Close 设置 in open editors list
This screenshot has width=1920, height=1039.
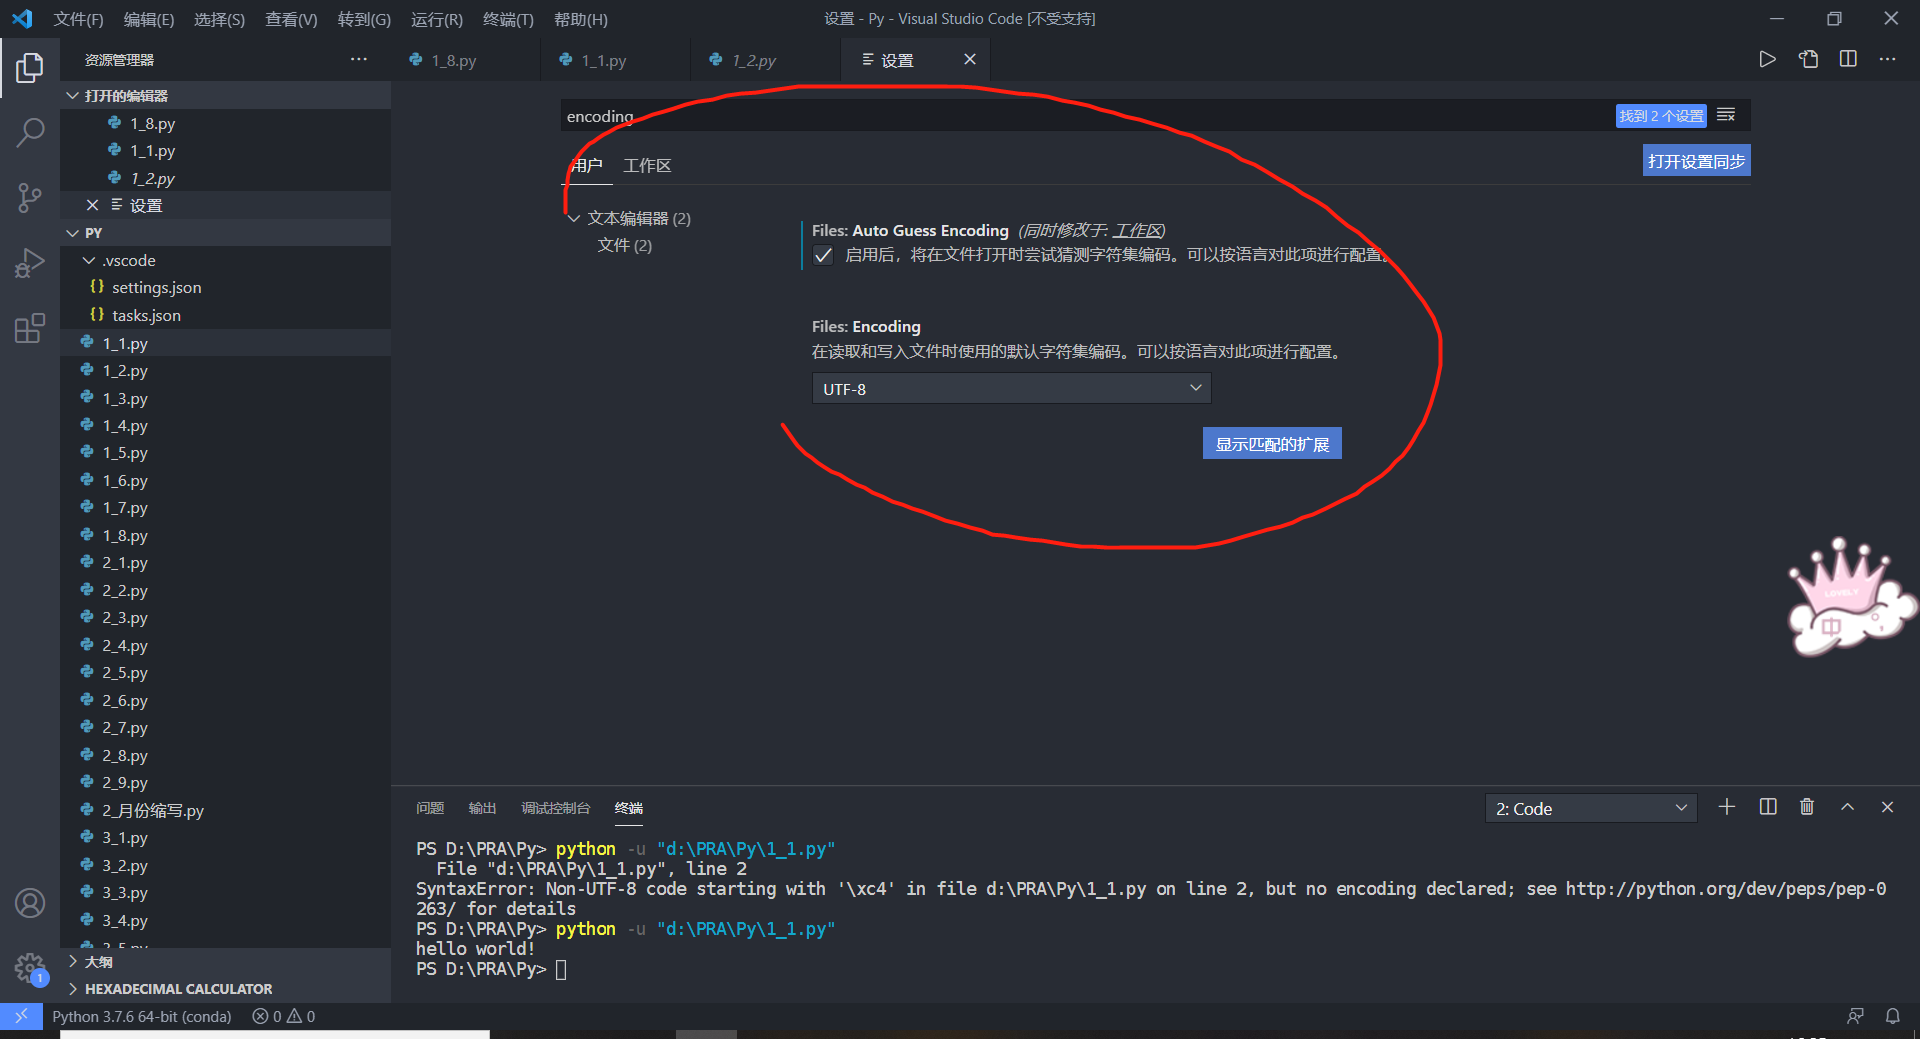(92, 205)
